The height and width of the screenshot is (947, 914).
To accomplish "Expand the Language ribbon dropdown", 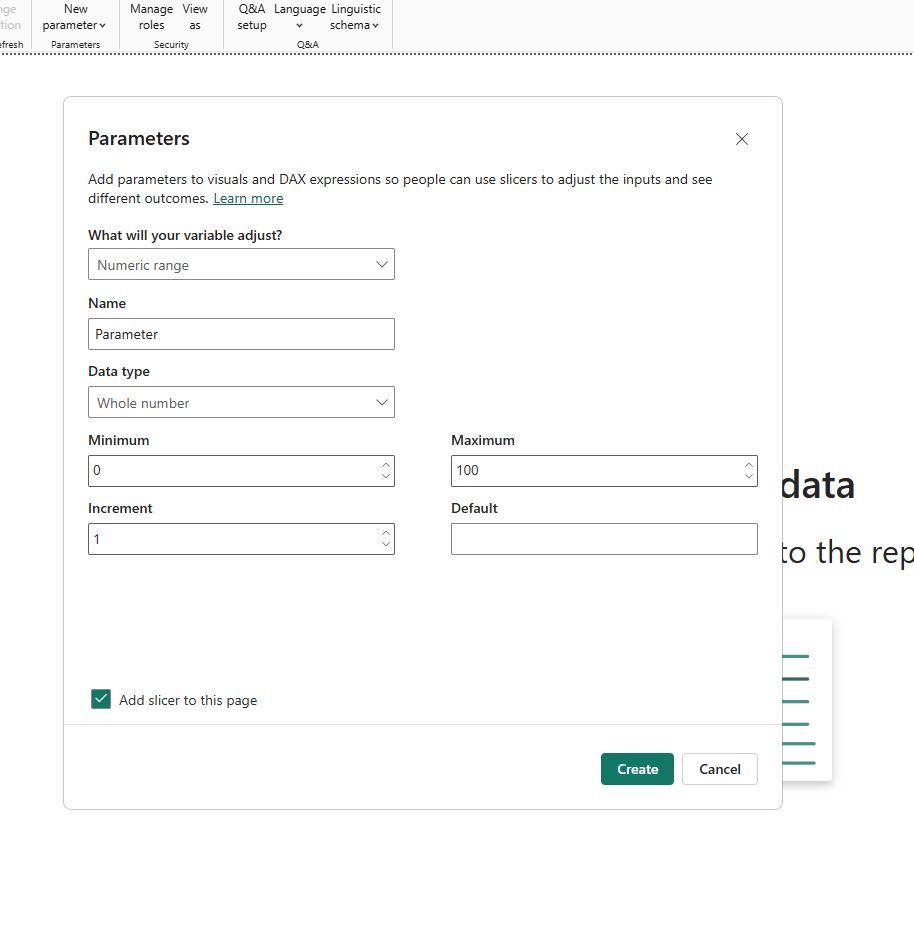I will click(300, 17).
